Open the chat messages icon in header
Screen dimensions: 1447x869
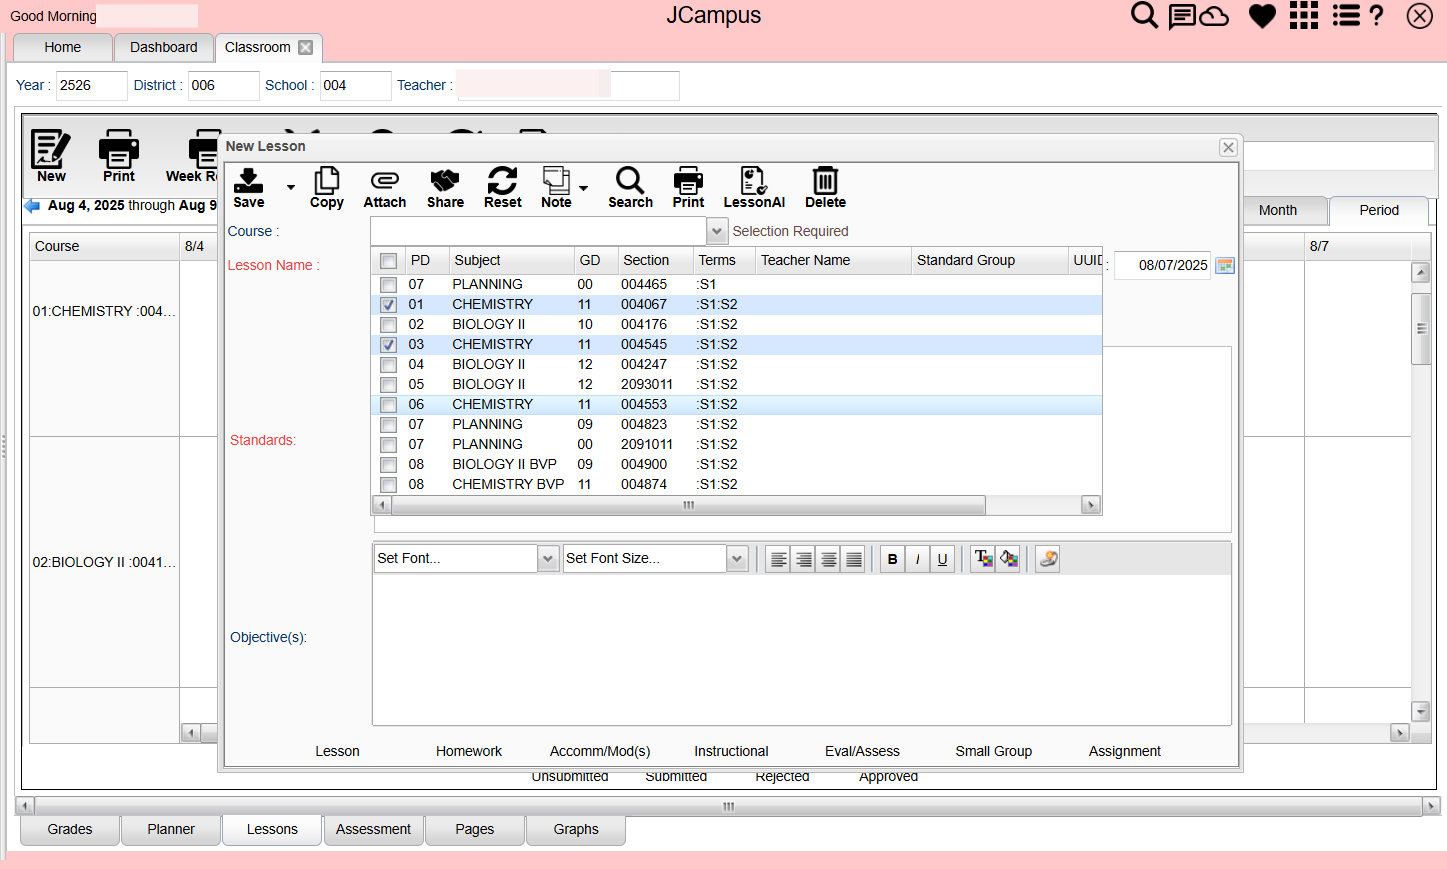coord(1182,16)
